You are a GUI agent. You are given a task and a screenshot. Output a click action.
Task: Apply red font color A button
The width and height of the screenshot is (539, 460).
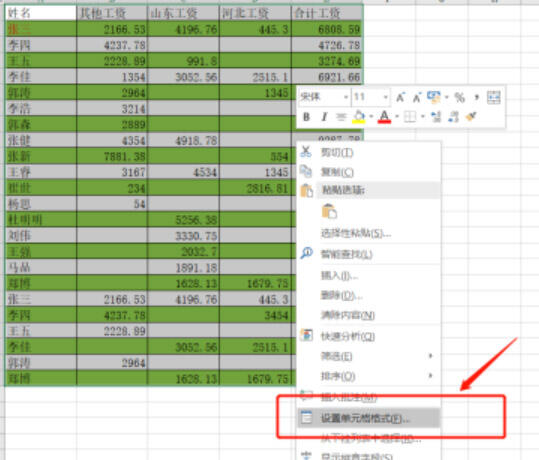pyautogui.click(x=384, y=117)
